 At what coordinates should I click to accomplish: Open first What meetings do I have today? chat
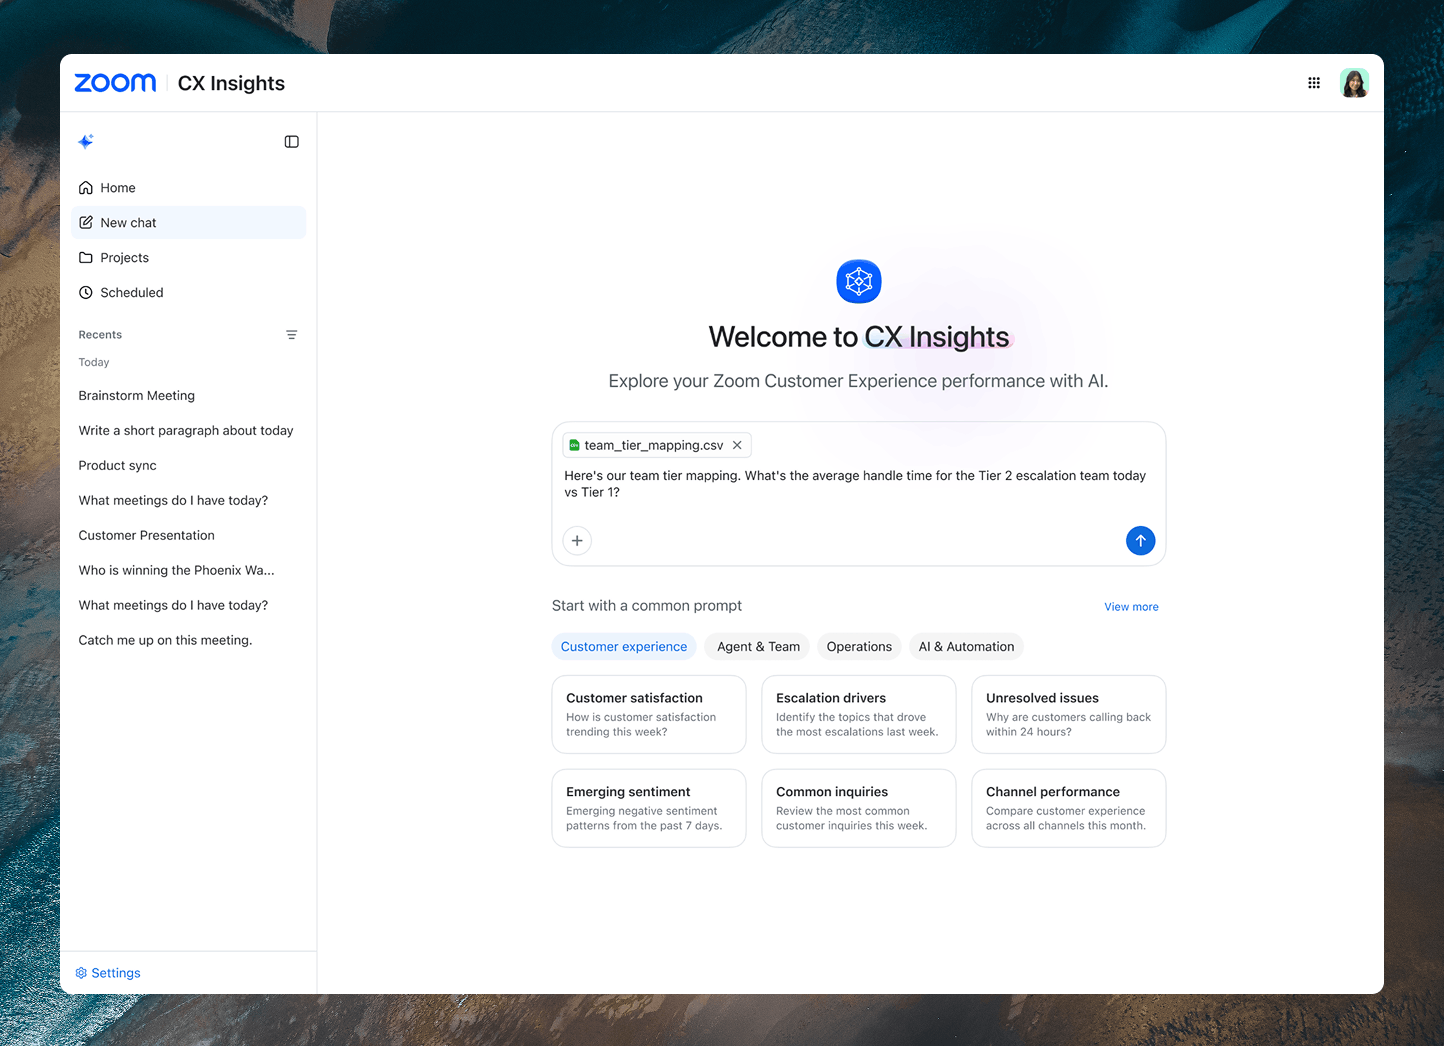174,501
